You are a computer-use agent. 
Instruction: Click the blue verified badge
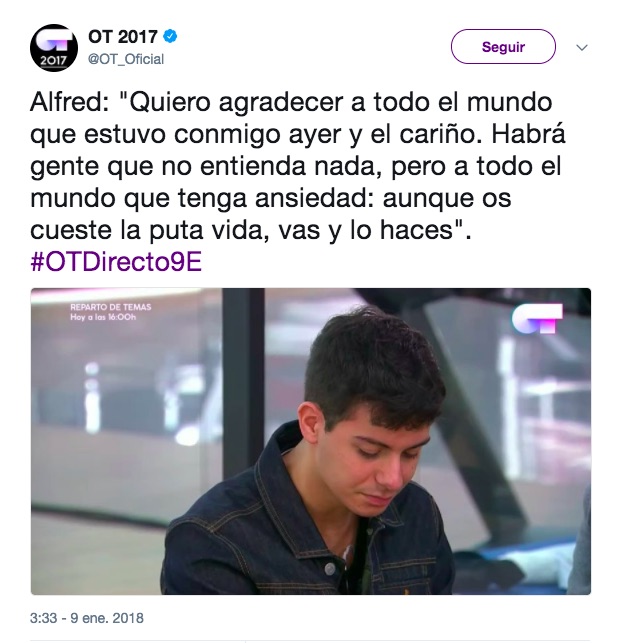(170, 36)
